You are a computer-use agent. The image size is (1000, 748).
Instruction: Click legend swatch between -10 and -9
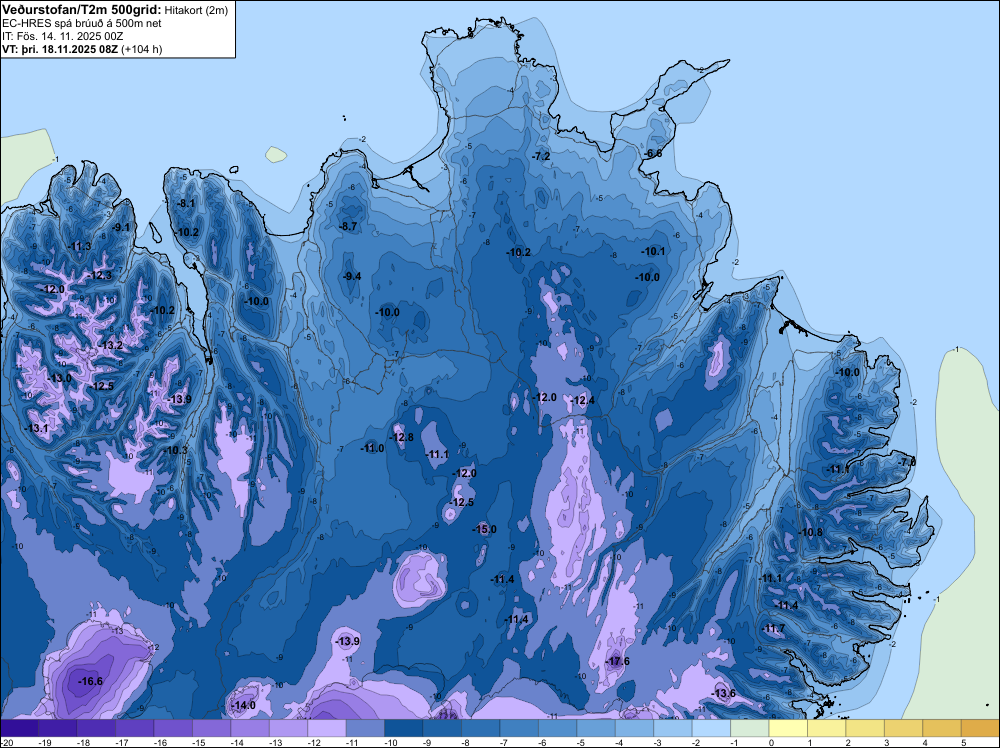(404, 728)
